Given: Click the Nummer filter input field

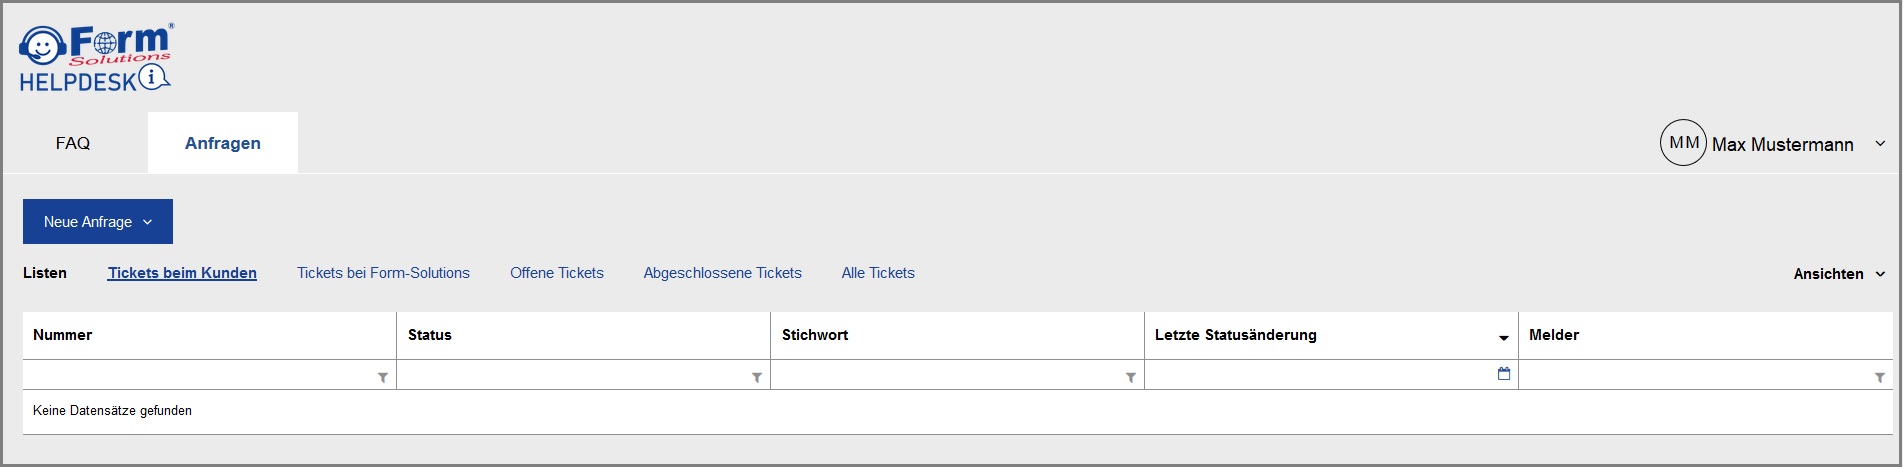Looking at the screenshot, I should (x=200, y=375).
